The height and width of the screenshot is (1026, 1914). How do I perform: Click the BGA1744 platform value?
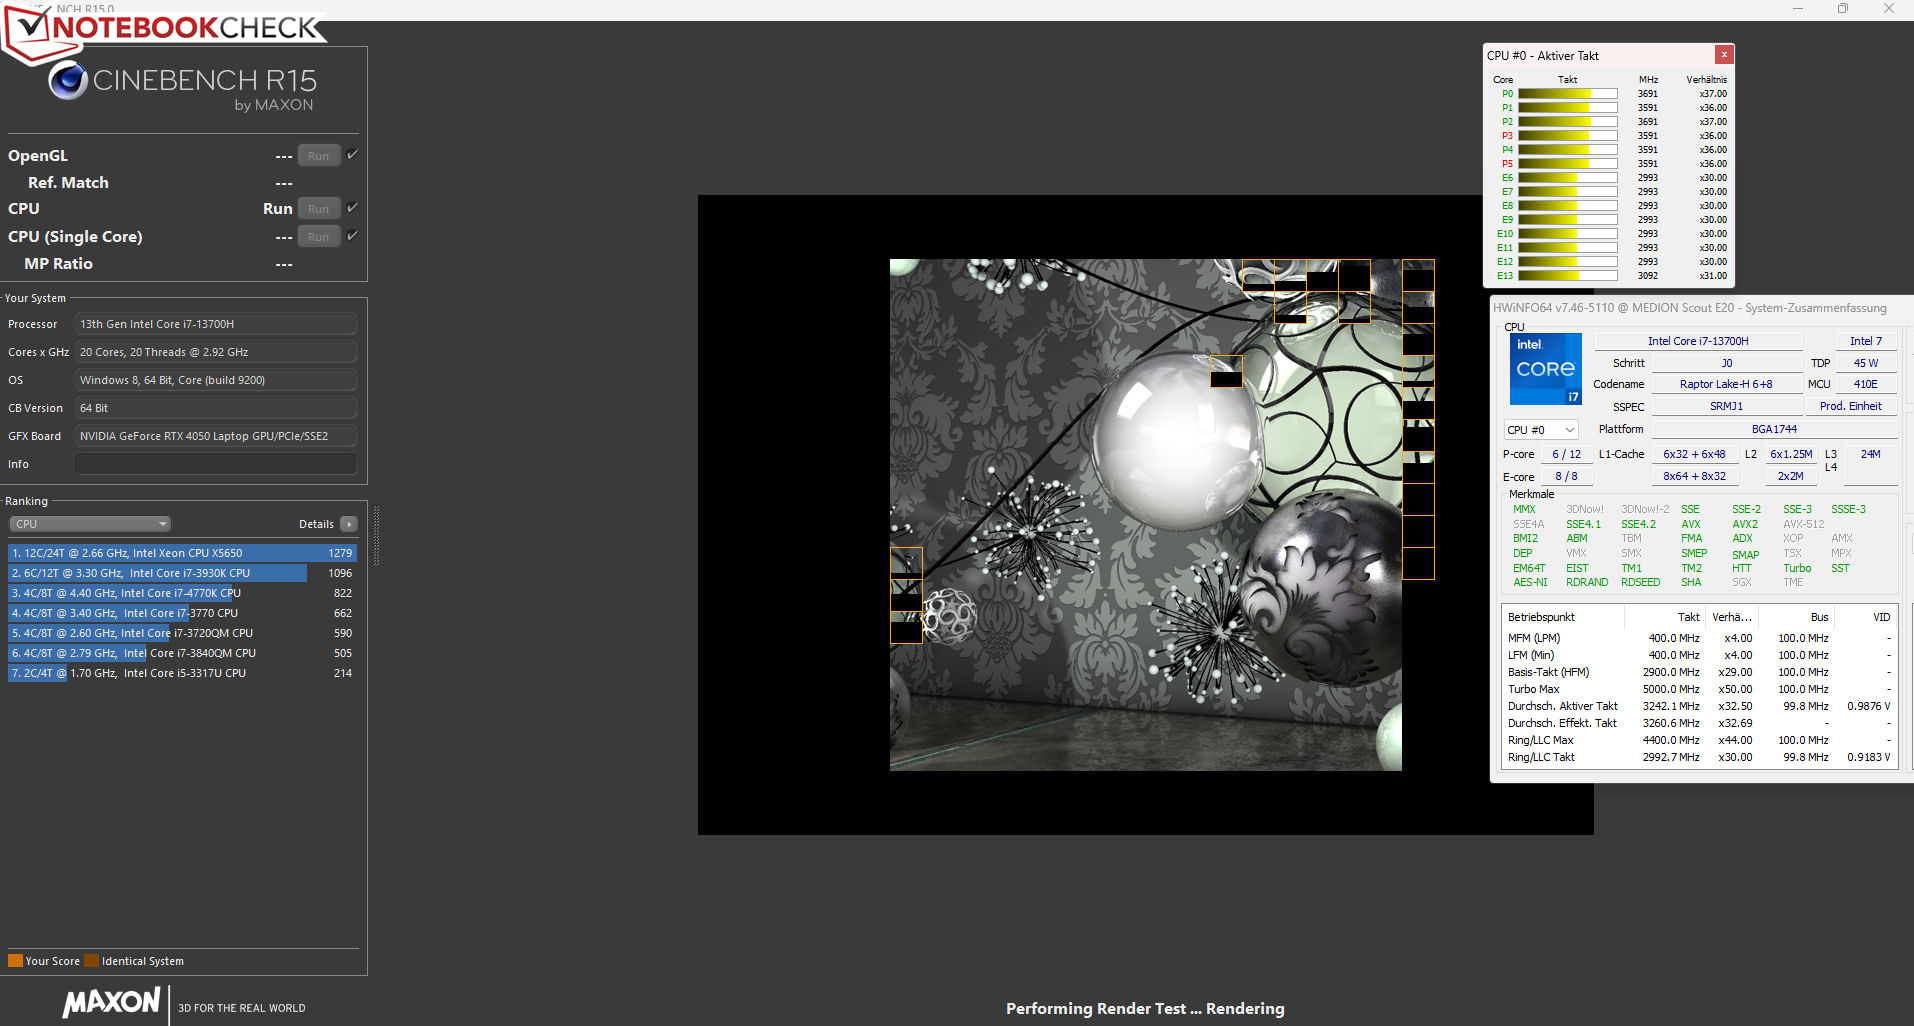coord(1774,429)
